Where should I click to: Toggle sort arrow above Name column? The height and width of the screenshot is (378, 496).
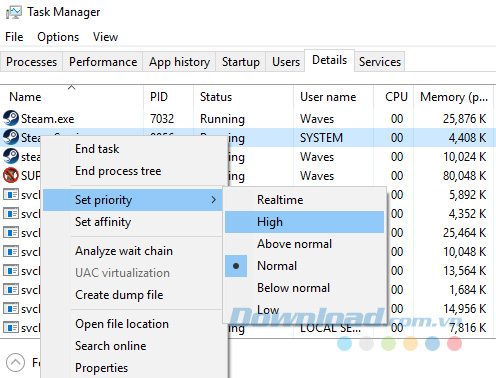pyautogui.click(x=71, y=87)
